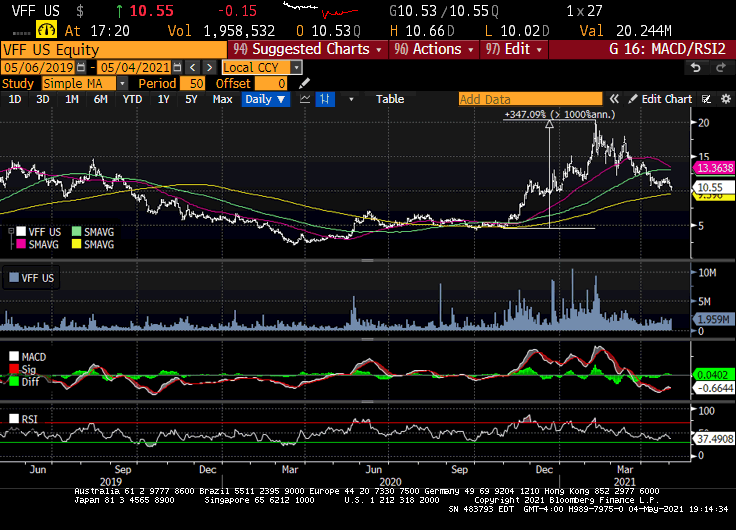Click the 10.55 last price axis label
736x530 pixels.
(714, 187)
